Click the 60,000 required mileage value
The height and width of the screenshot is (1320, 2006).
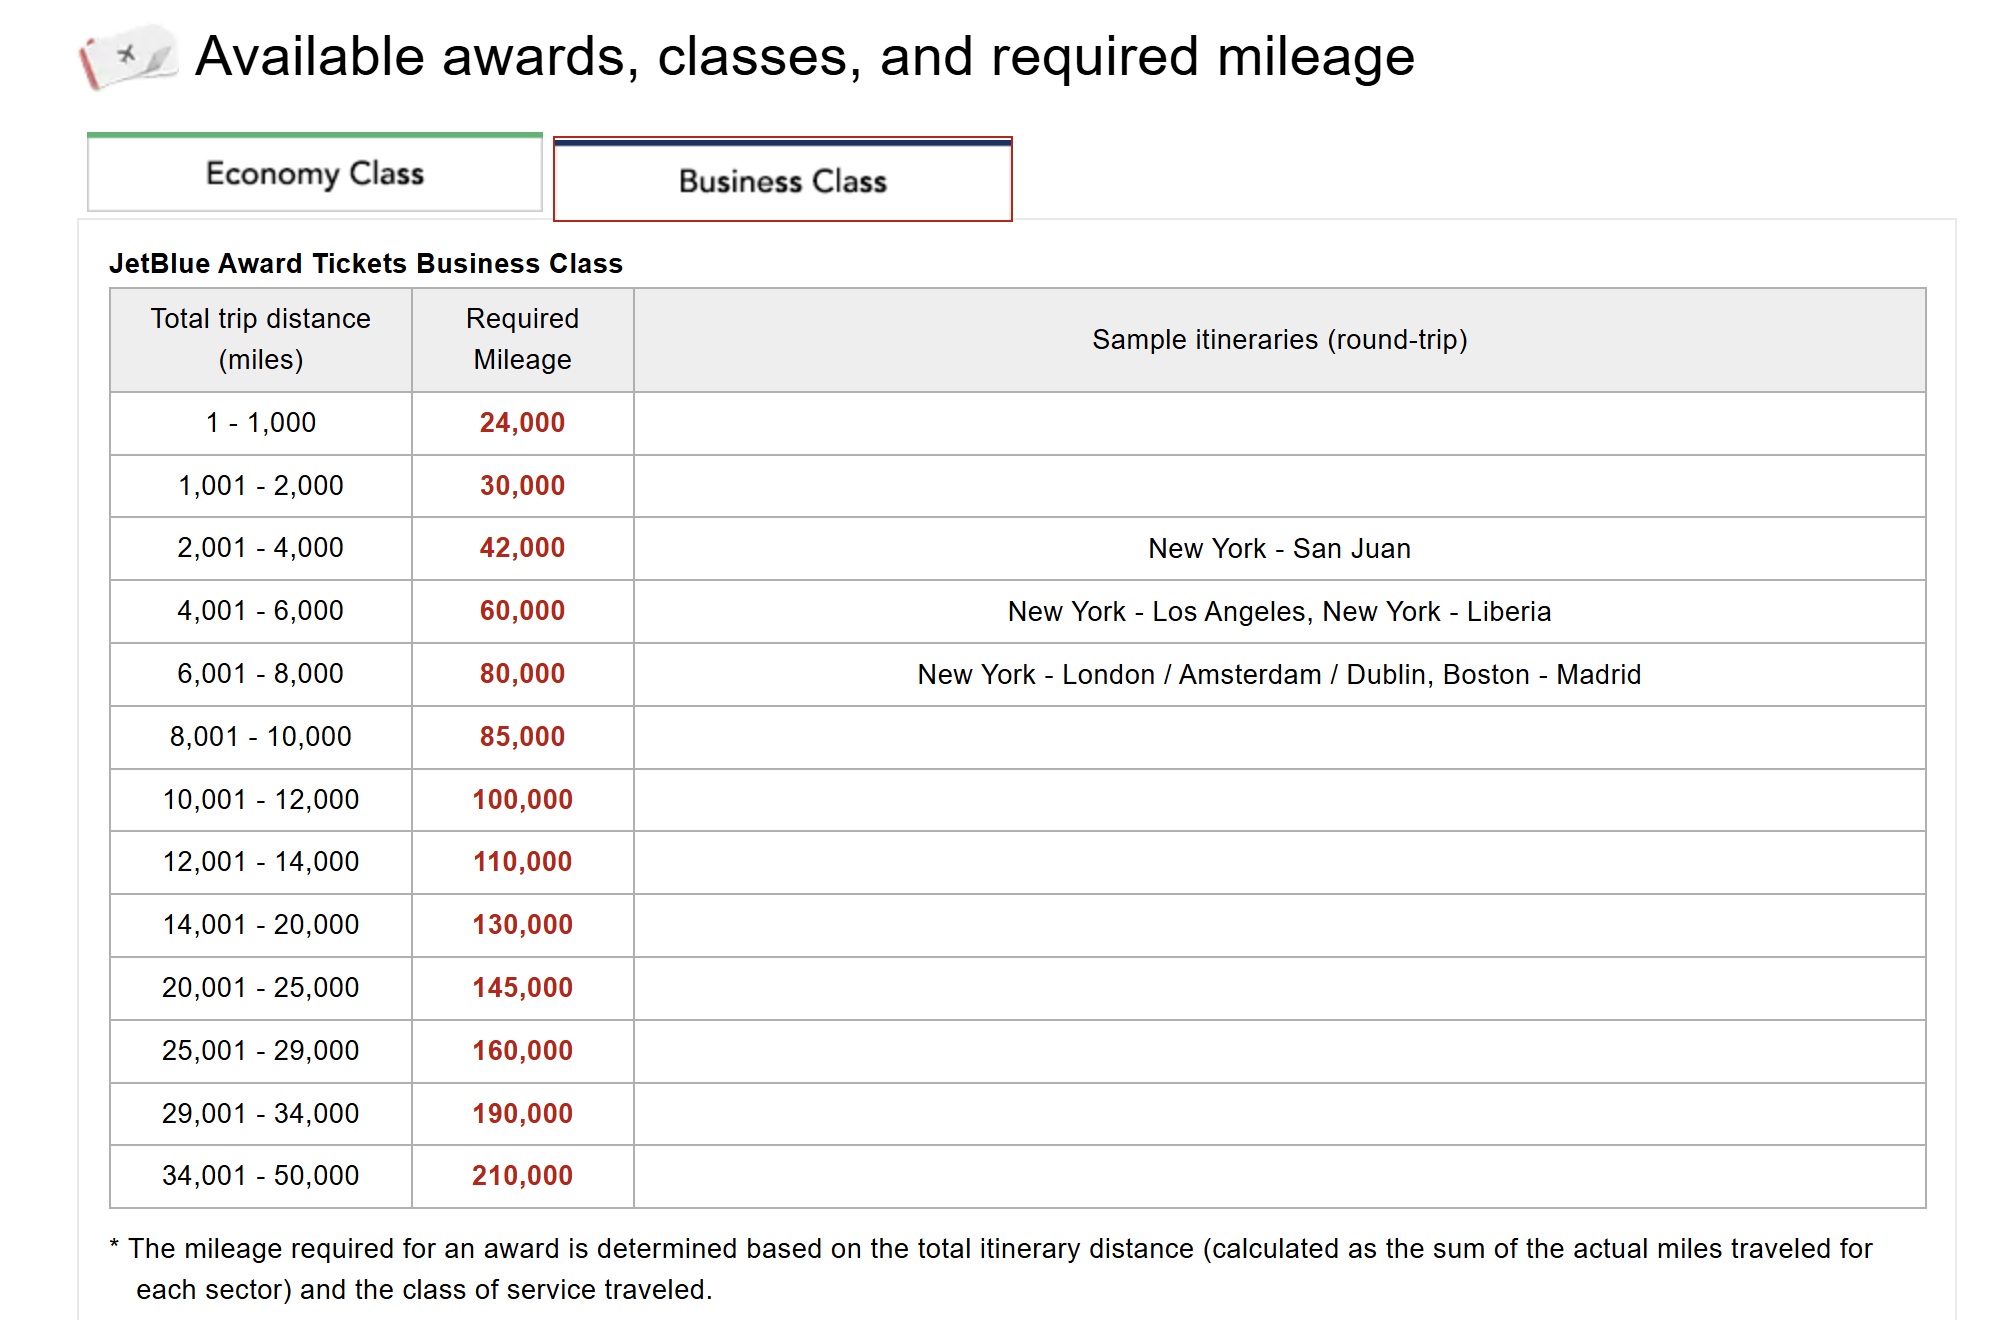pos(522,611)
